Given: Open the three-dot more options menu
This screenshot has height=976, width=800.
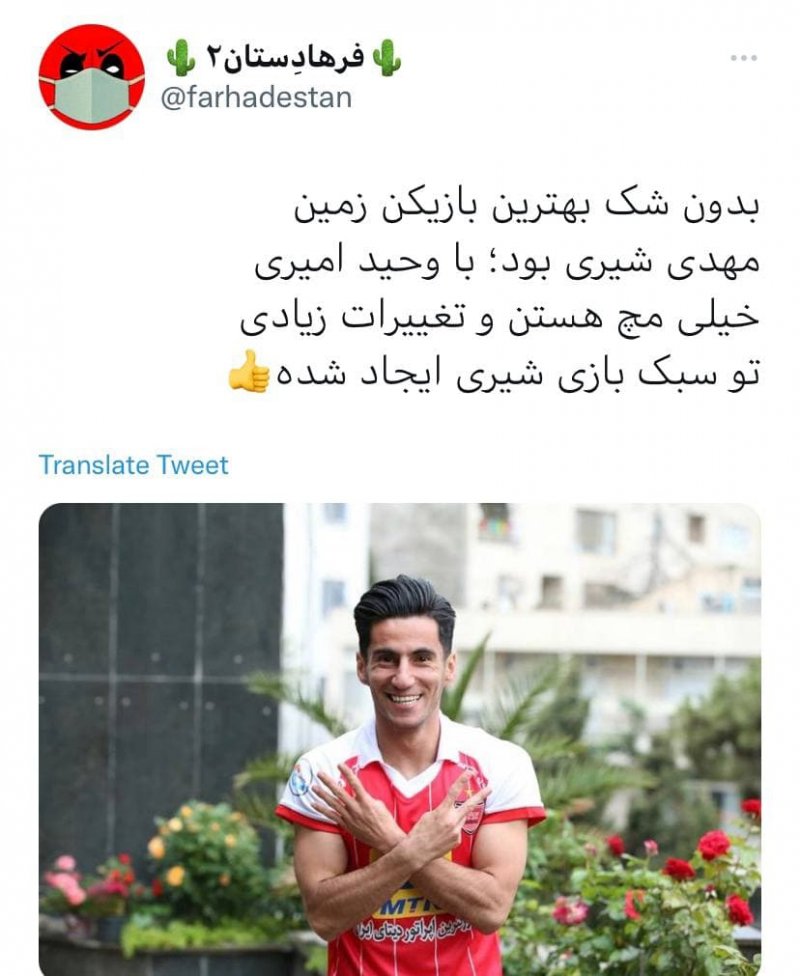Looking at the screenshot, I should point(744,58).
